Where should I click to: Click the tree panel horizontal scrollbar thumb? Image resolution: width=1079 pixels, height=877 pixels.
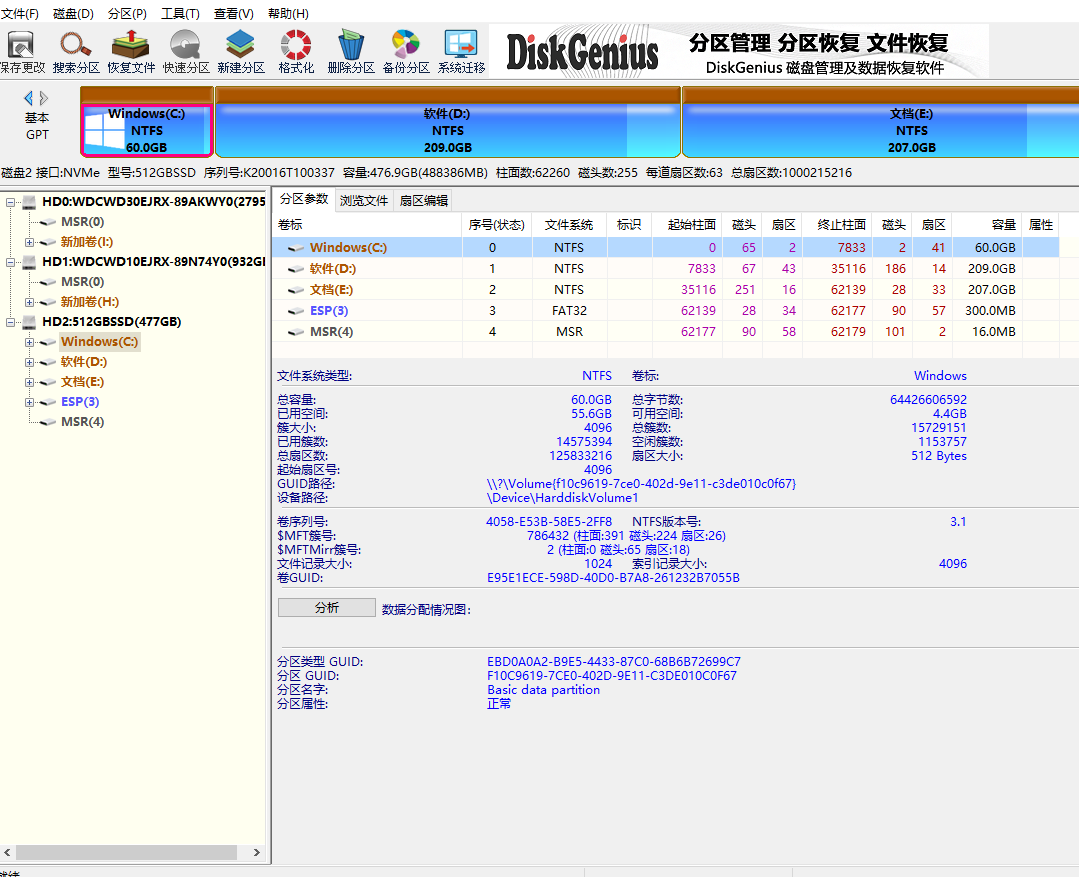[126, 852]
